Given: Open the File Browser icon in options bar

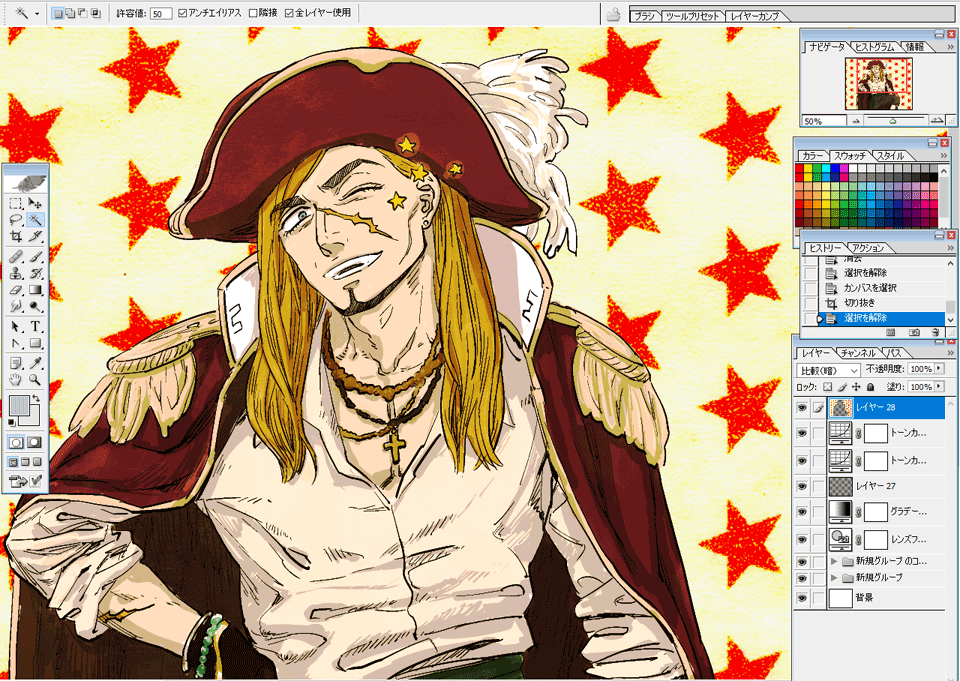Looking at the screenshot, I should click(613, 14).
